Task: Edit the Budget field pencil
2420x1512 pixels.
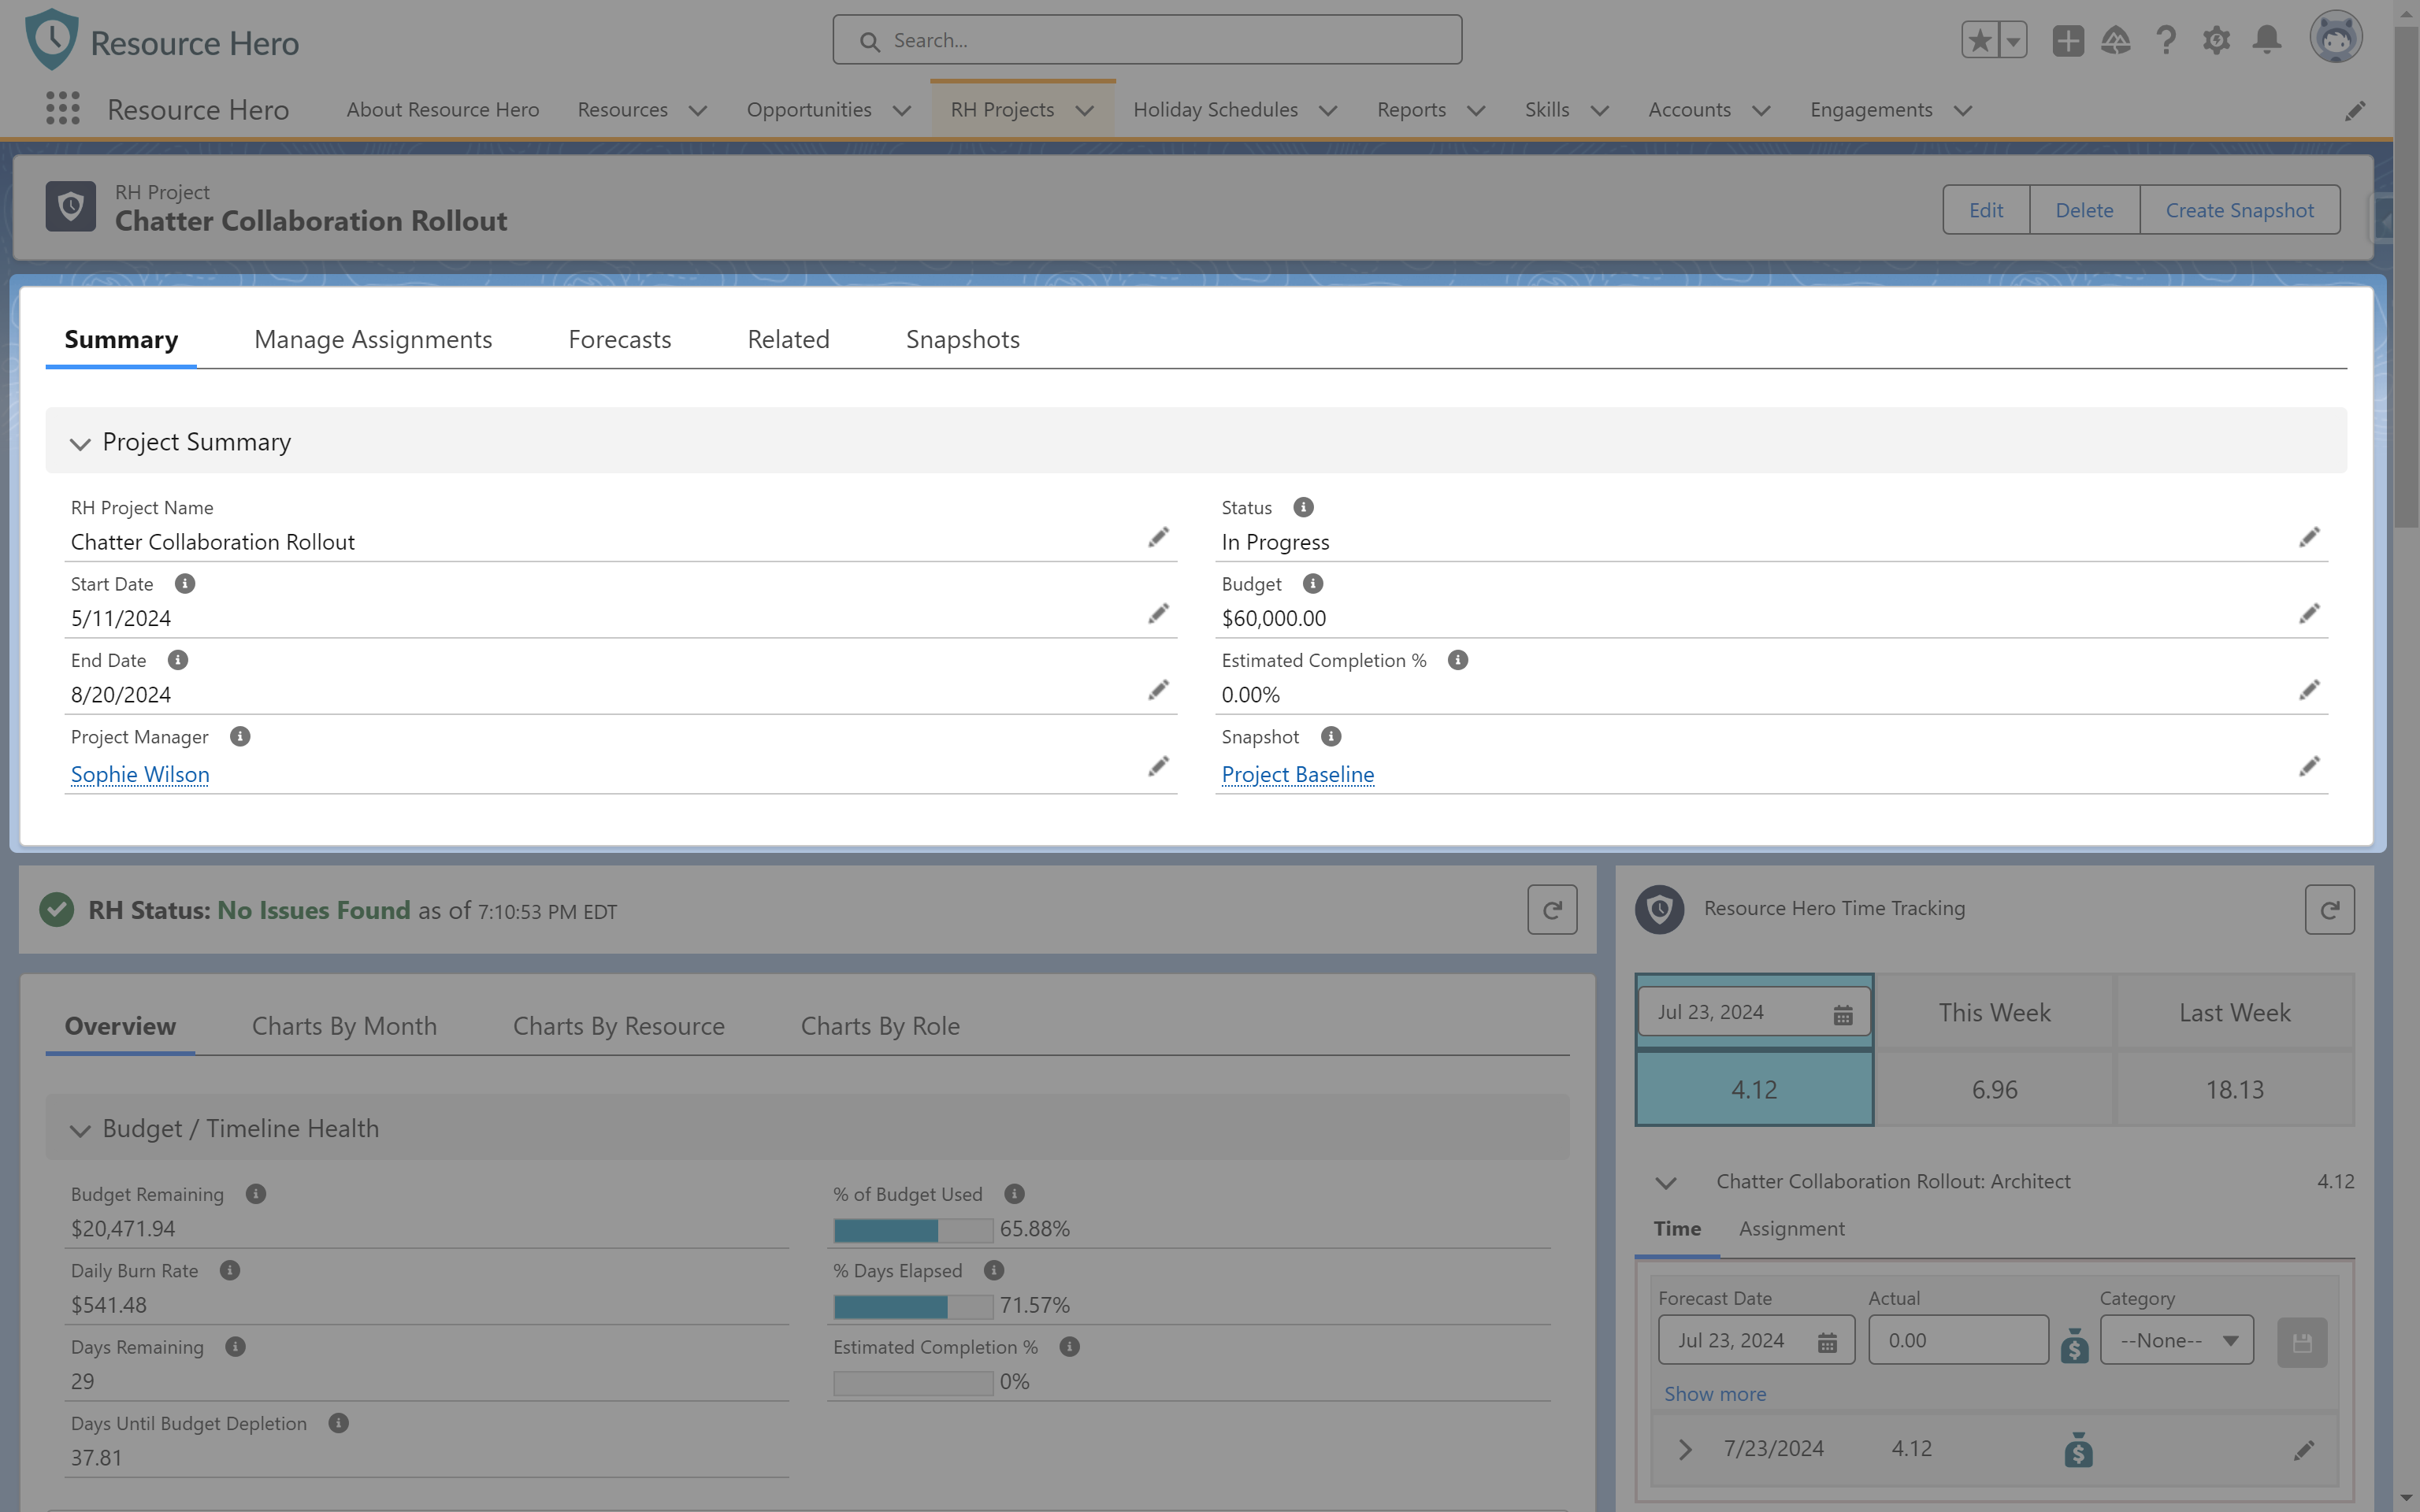Action: tap(2309, 614)
